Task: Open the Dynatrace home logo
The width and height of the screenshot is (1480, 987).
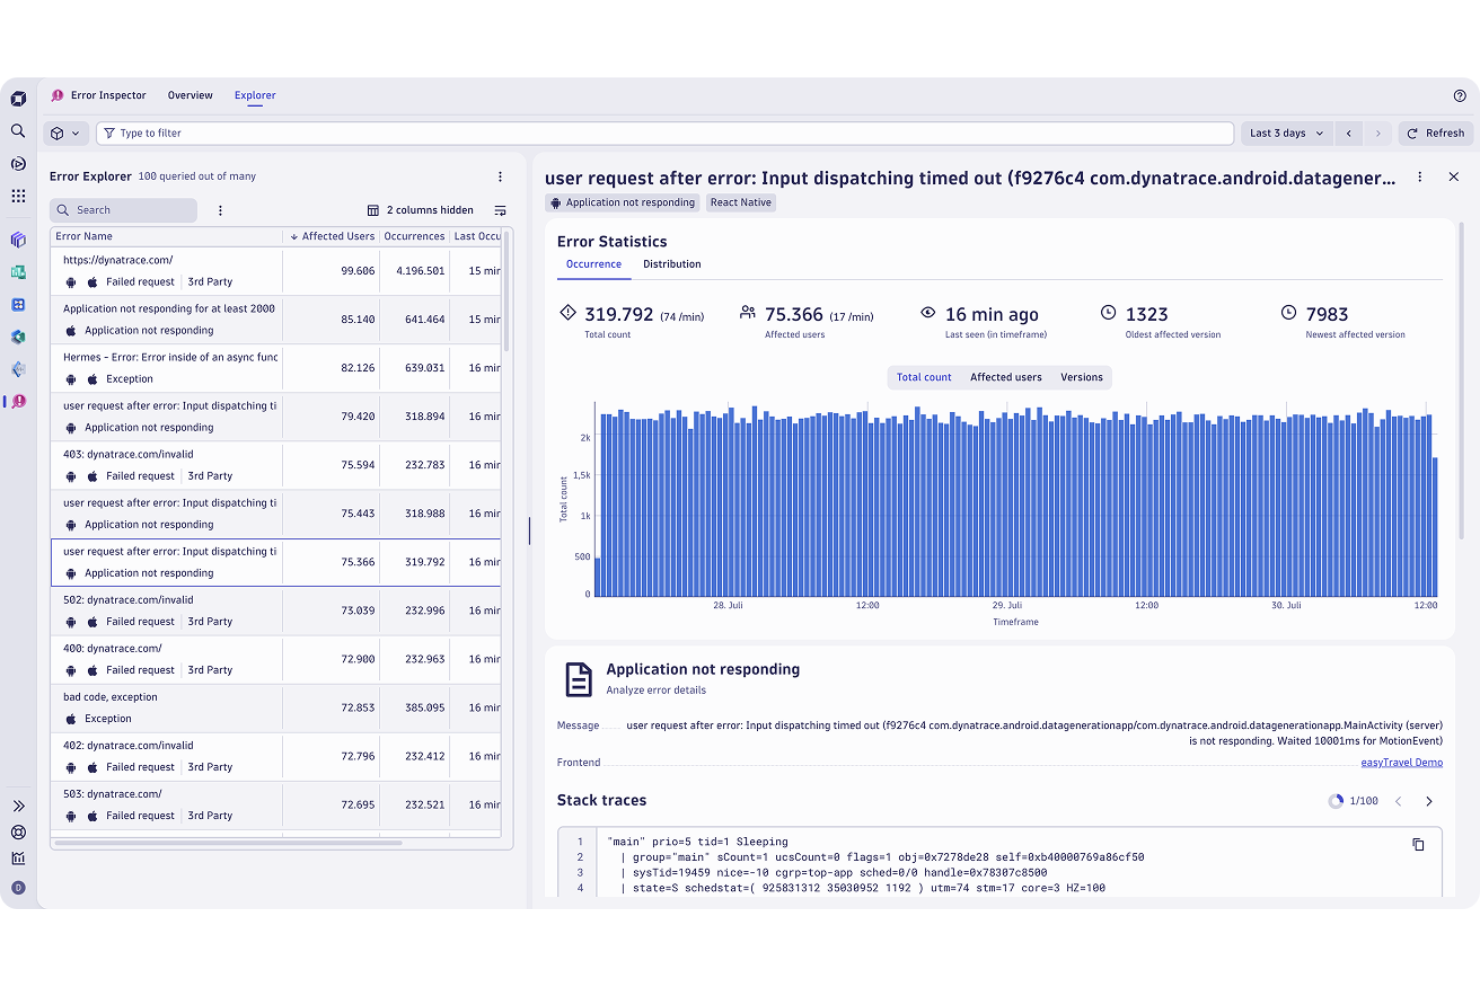Action: pyautogui.click(x=17, y=99)
